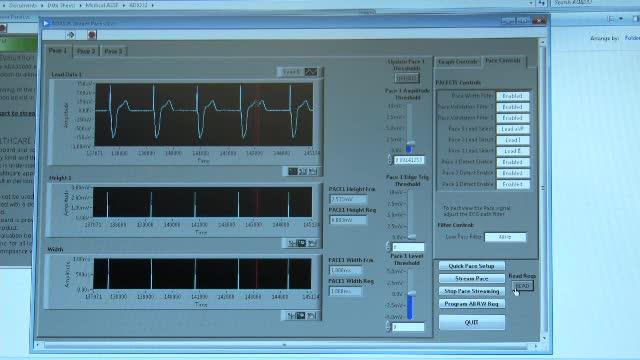This screenshot has width=640, height=360.
Task: Select zoom tool in Height graph palette
Action: point(302,243)
